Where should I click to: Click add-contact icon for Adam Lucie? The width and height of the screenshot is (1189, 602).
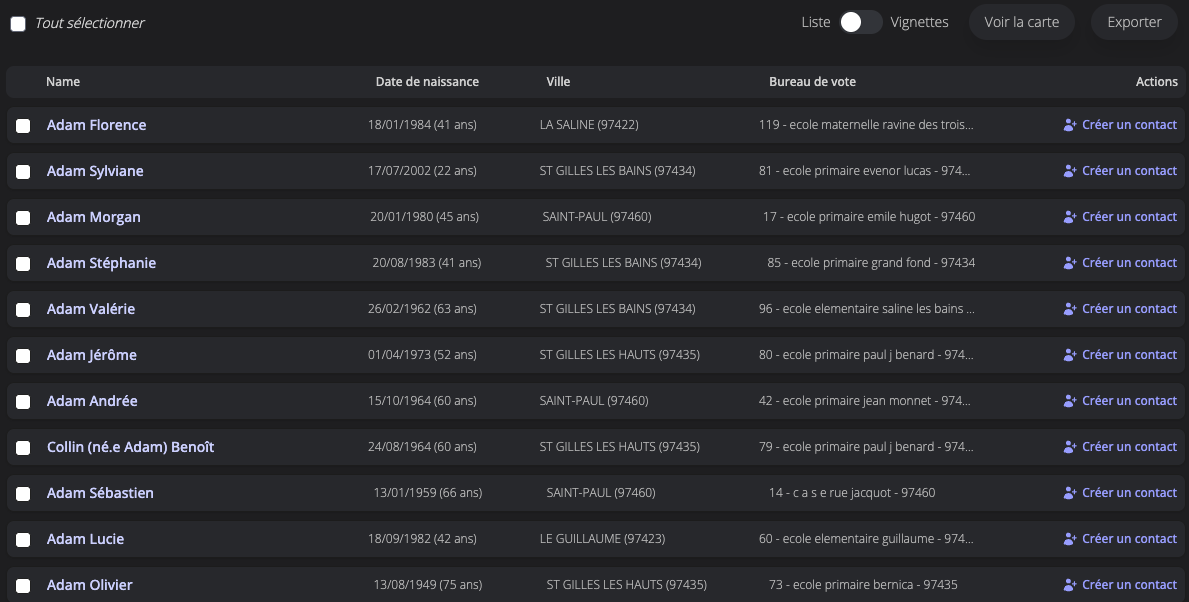[1069, 539]
